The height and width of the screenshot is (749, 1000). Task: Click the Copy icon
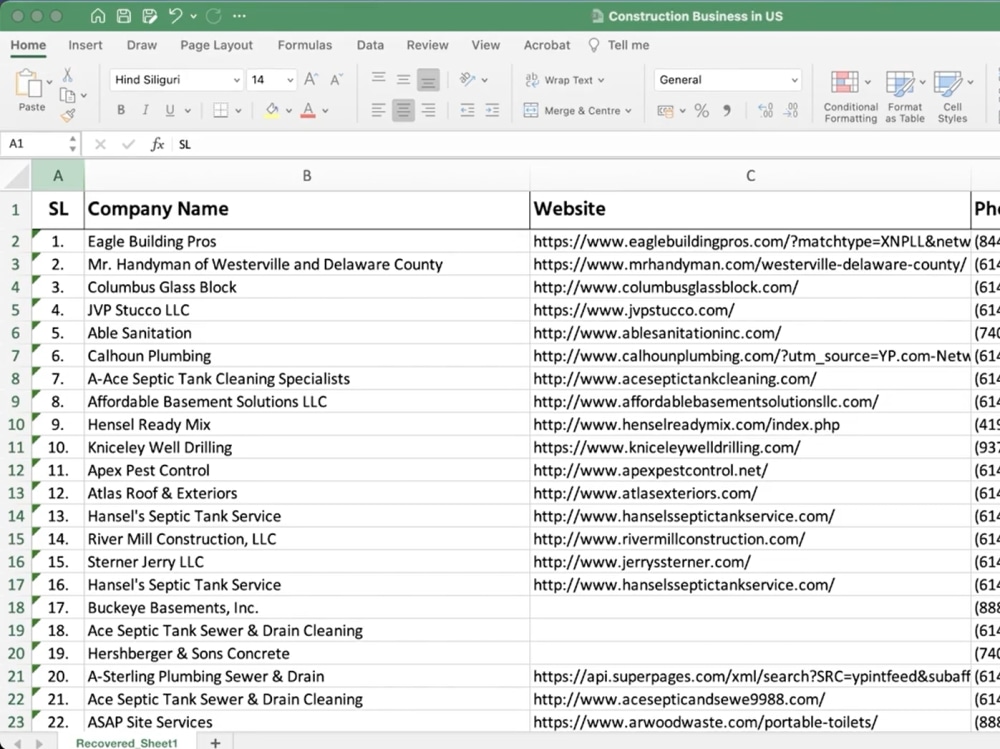click(67, 96)
